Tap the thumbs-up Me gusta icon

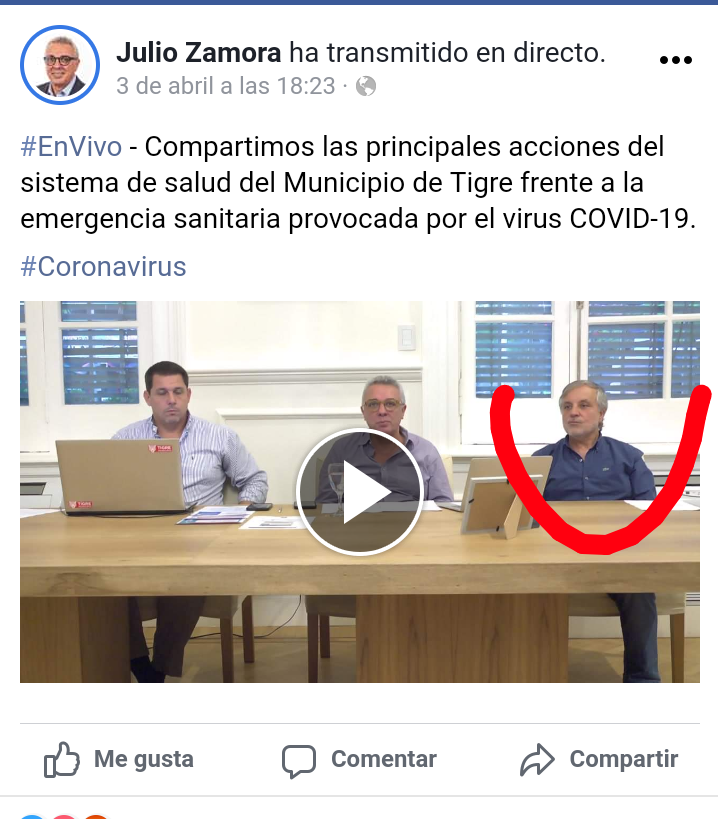point(62,759)
